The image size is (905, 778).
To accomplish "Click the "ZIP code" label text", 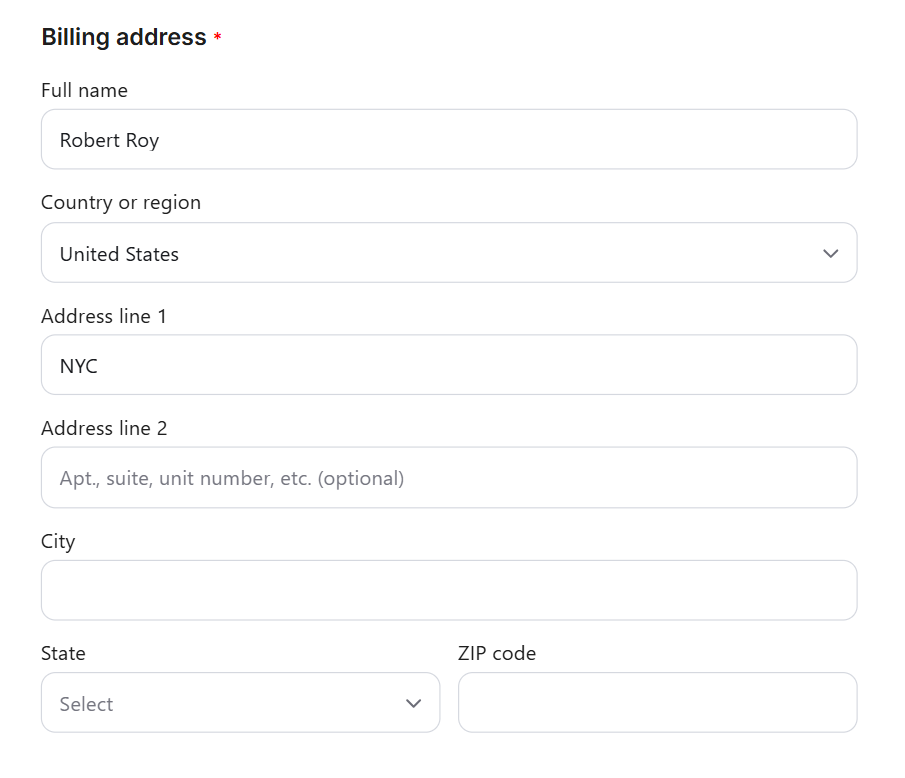I will tap(497, 654).
